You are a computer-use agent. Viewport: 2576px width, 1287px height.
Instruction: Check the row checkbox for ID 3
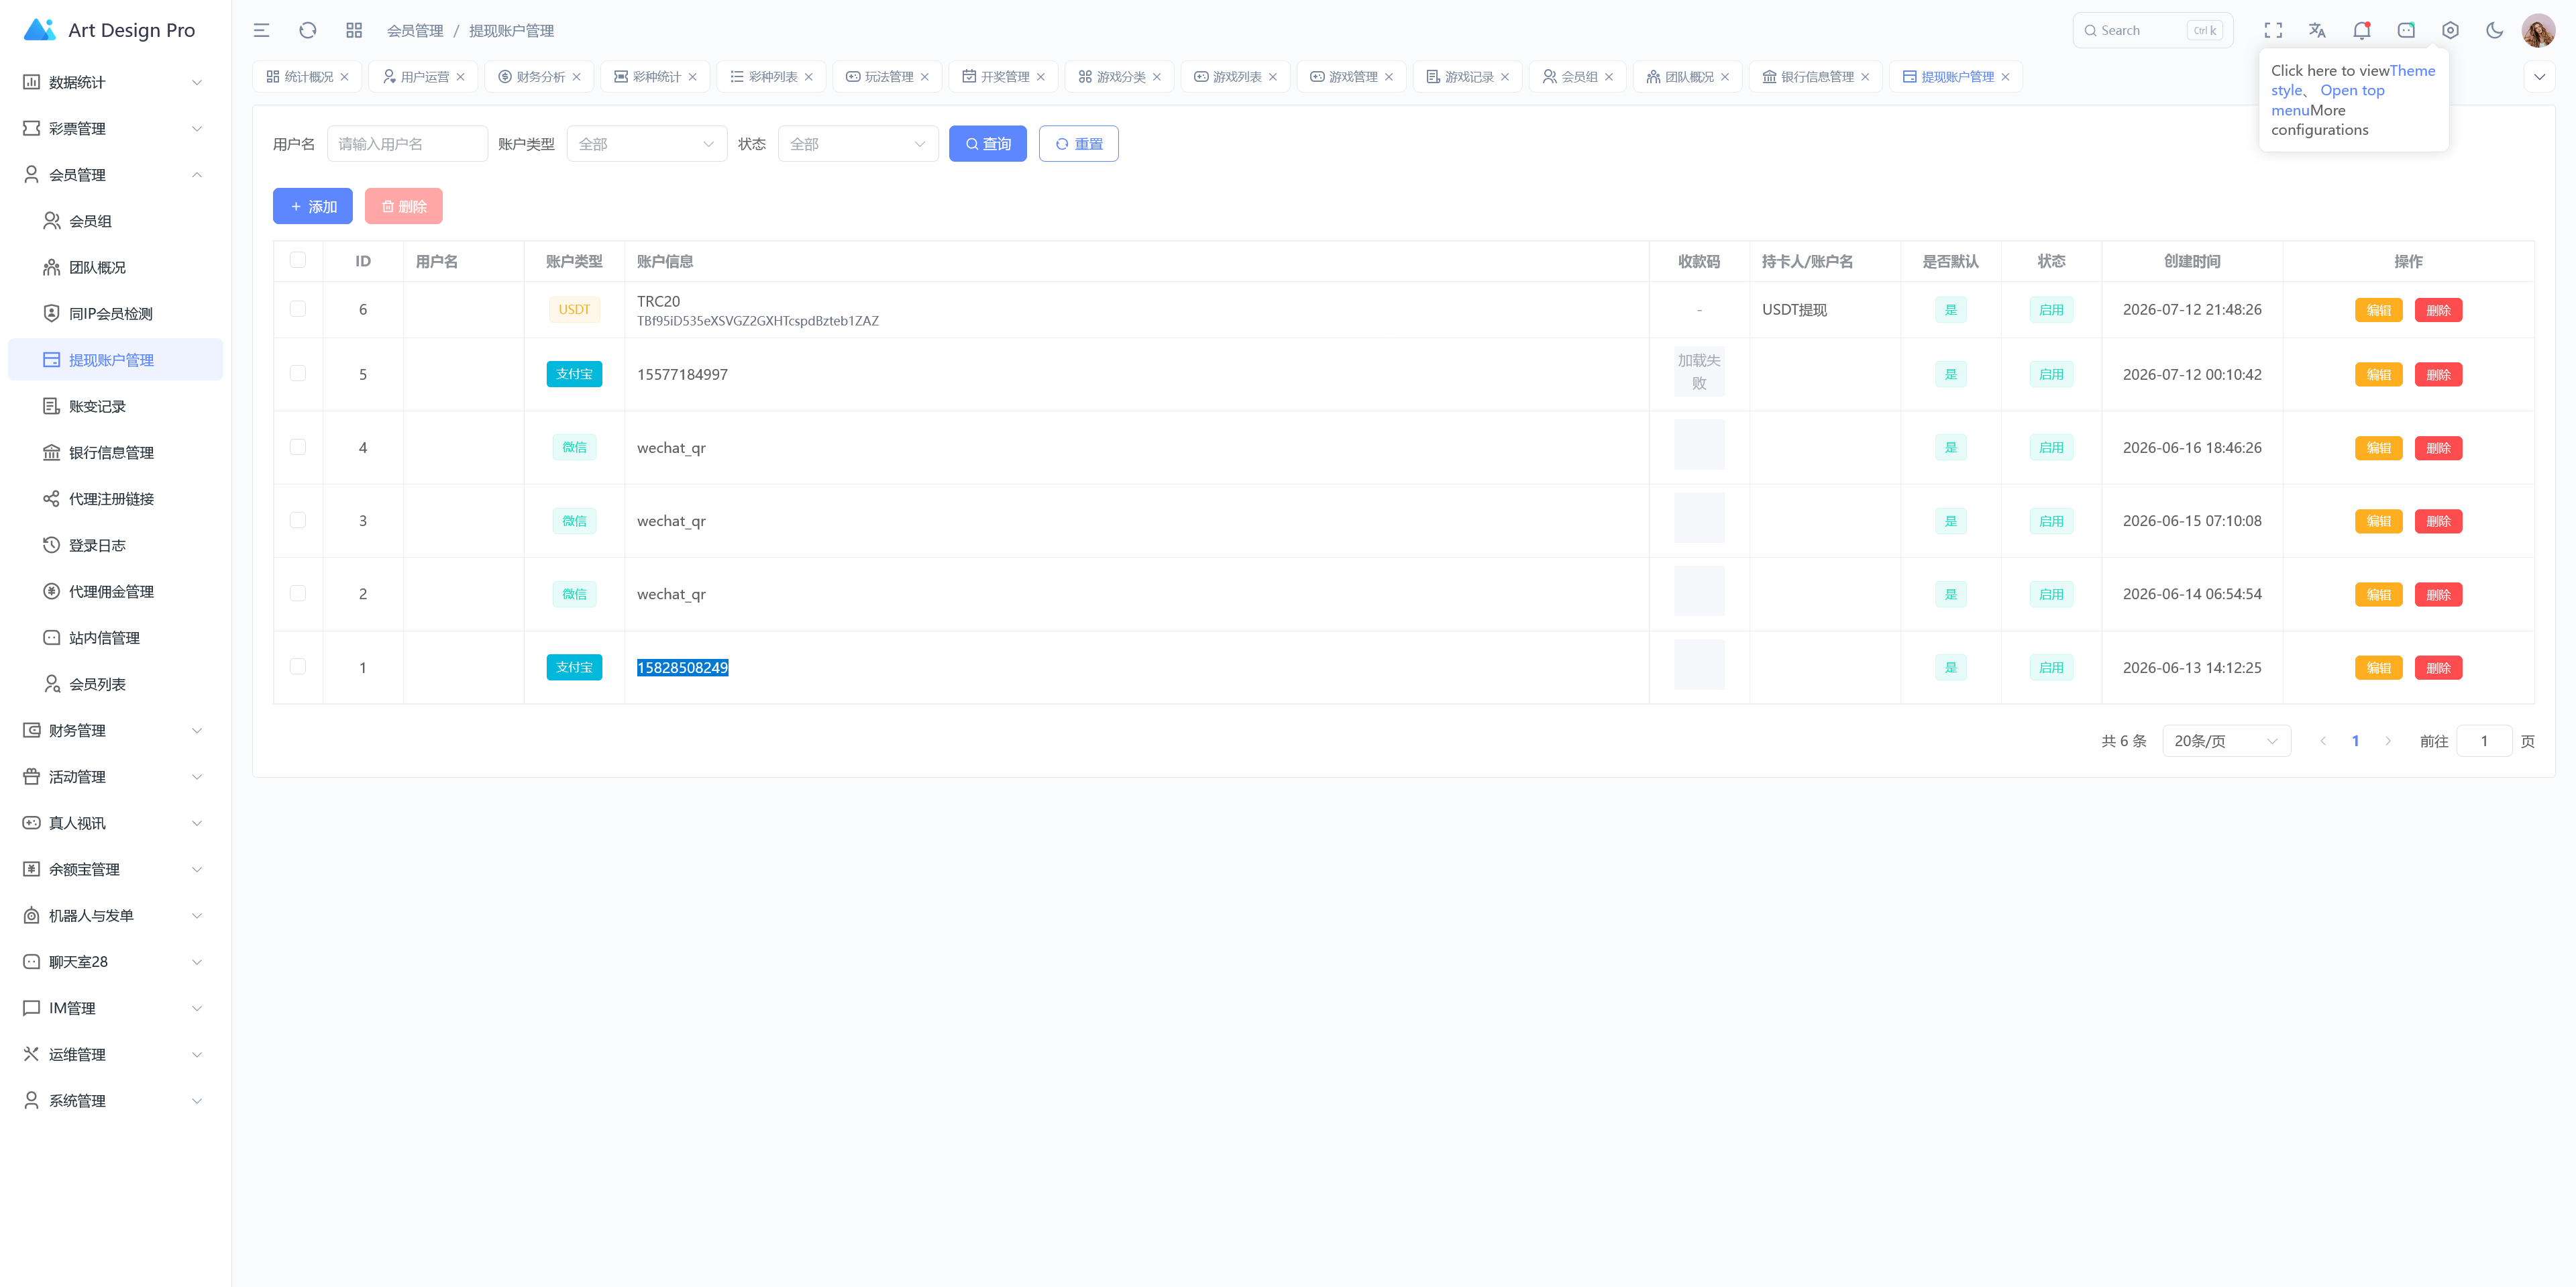[298, 520]
